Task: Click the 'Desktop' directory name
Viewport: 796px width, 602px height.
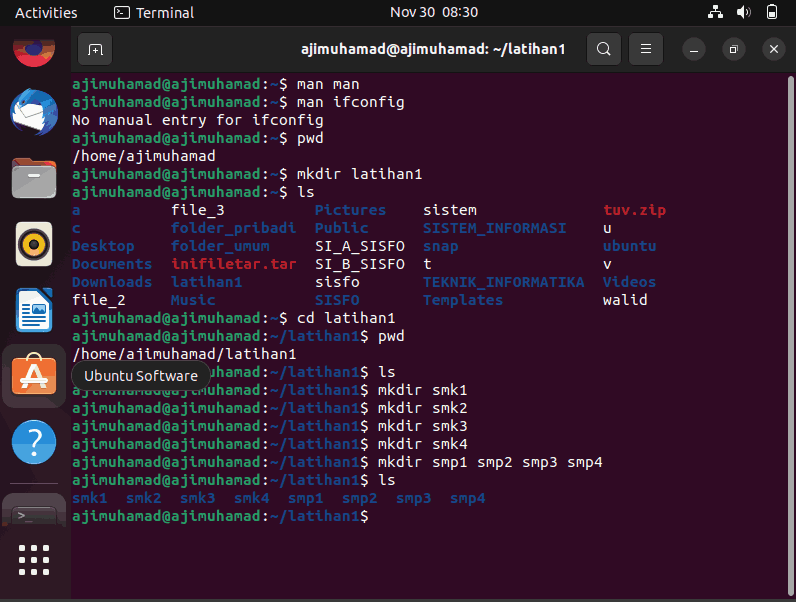Action: [103, 246]
